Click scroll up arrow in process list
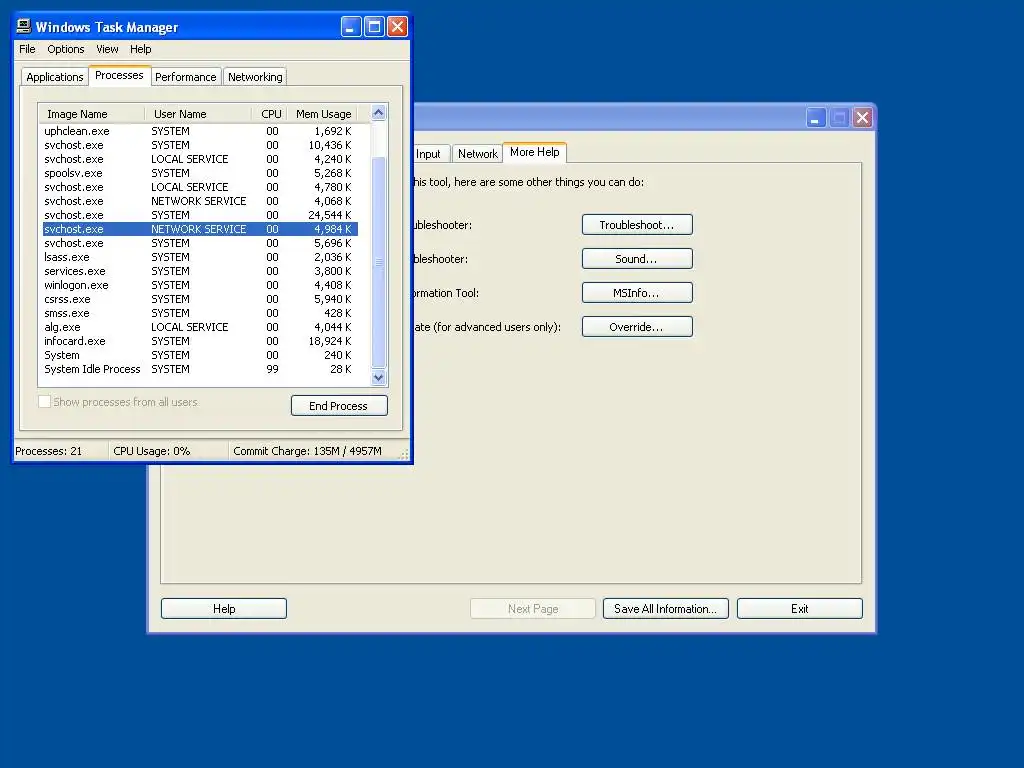Screen dimensions: 1024x768 pyautogui.click(x=379, y=113)
